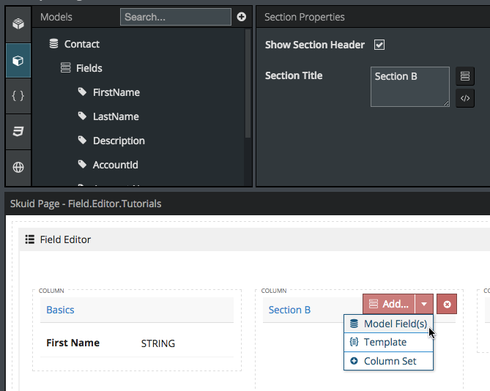The width and height of the screenshot is (490, 391).
Task: Select the Basics section header
Action: (x=137, y=310)
